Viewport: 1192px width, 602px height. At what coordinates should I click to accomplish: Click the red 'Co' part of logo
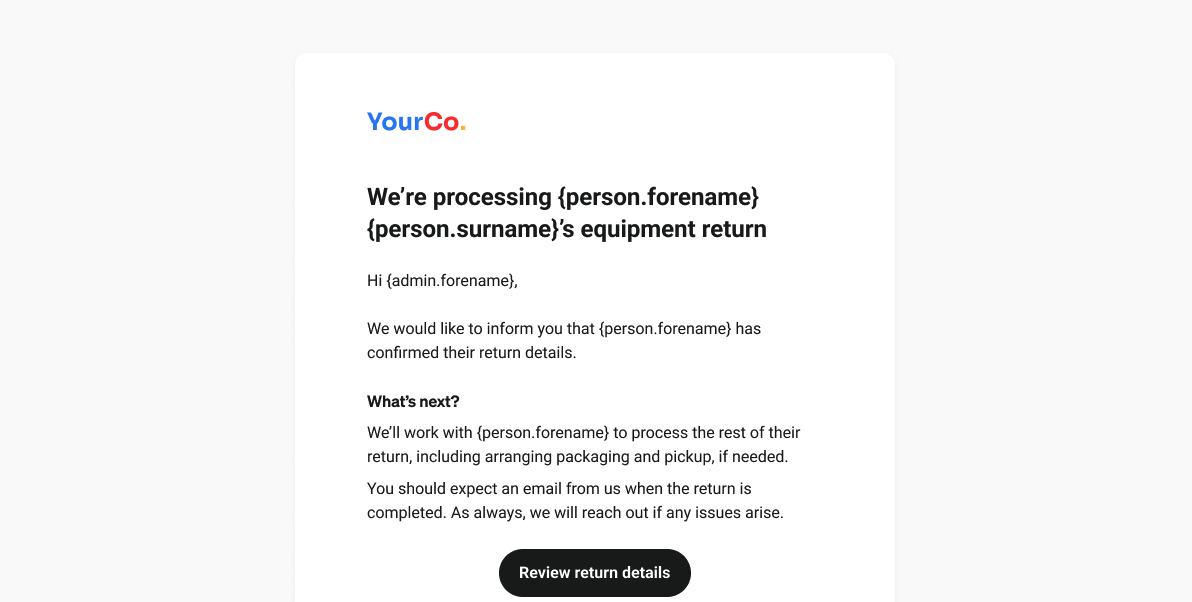point(442,122)
